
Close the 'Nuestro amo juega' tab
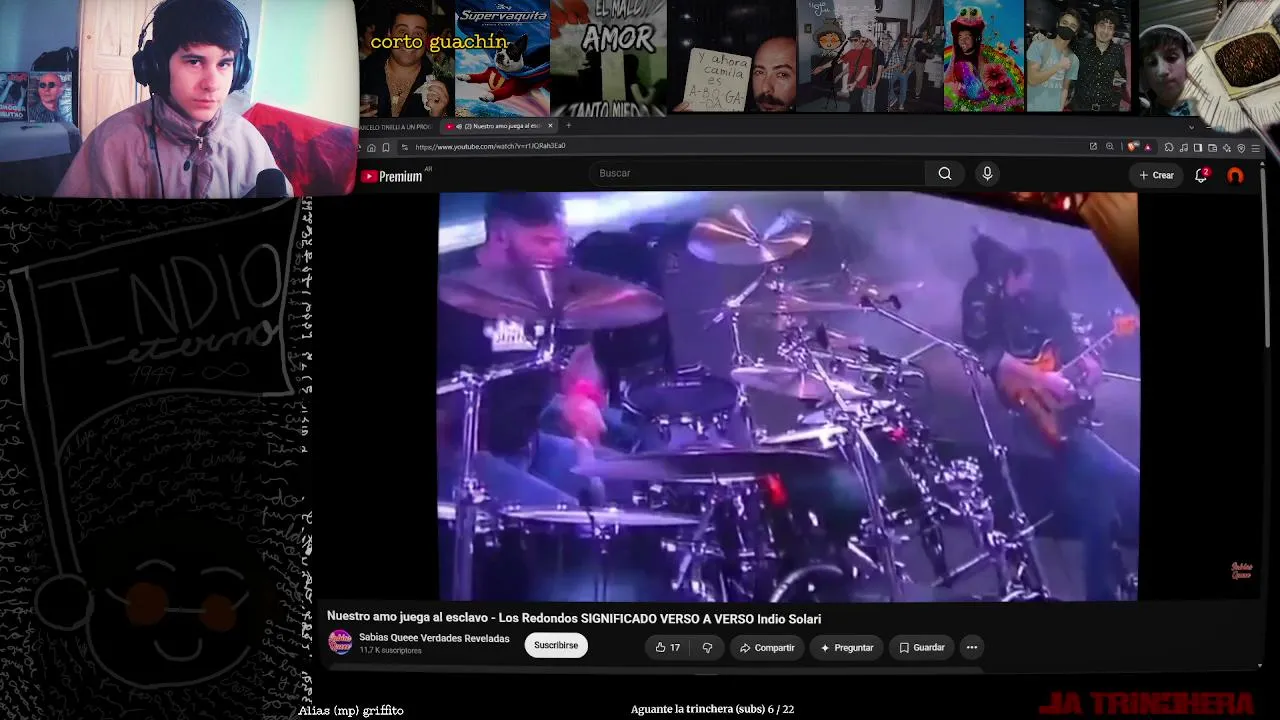tap(550, 126)
